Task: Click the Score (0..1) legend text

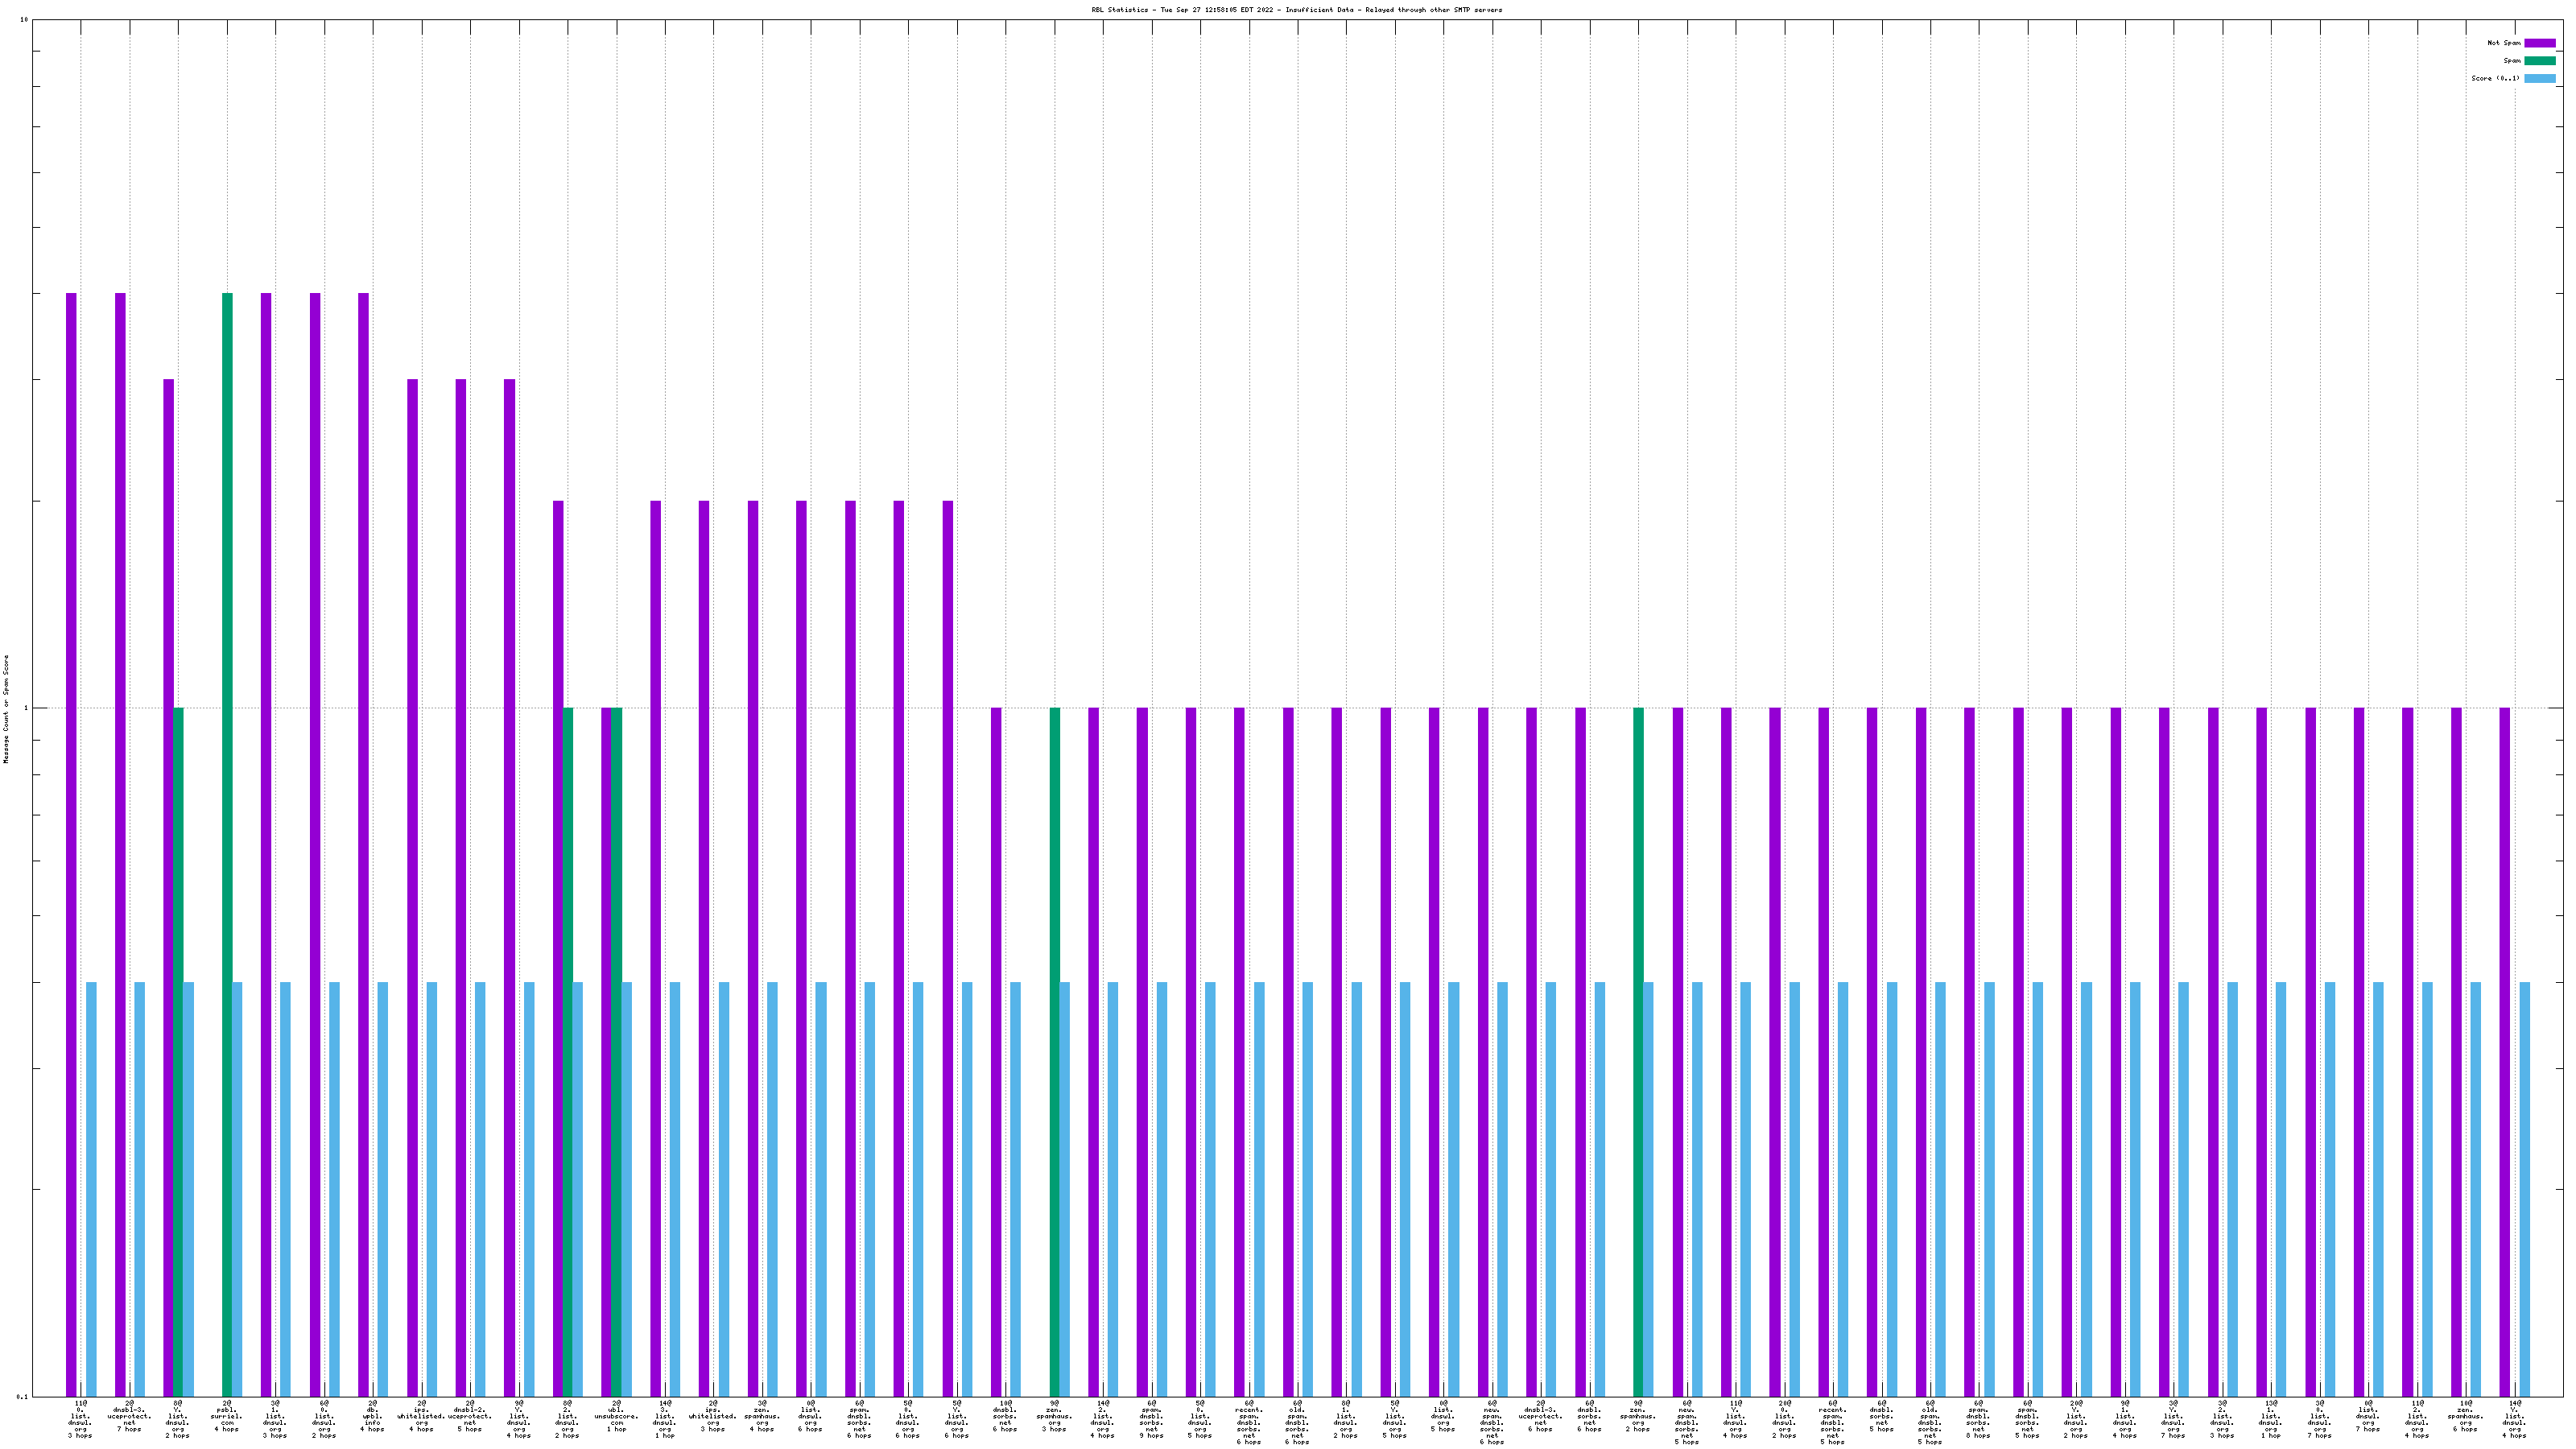Action: coord(2495,78)
